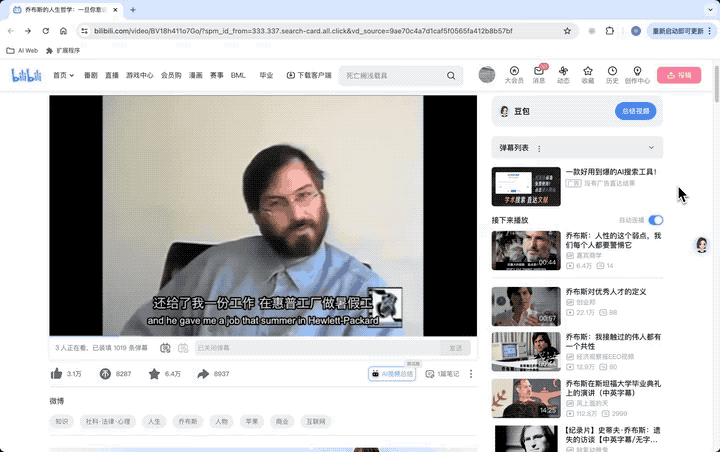Open Chrome home button
This screenshot has height=452, width=720.
[63, 31]
